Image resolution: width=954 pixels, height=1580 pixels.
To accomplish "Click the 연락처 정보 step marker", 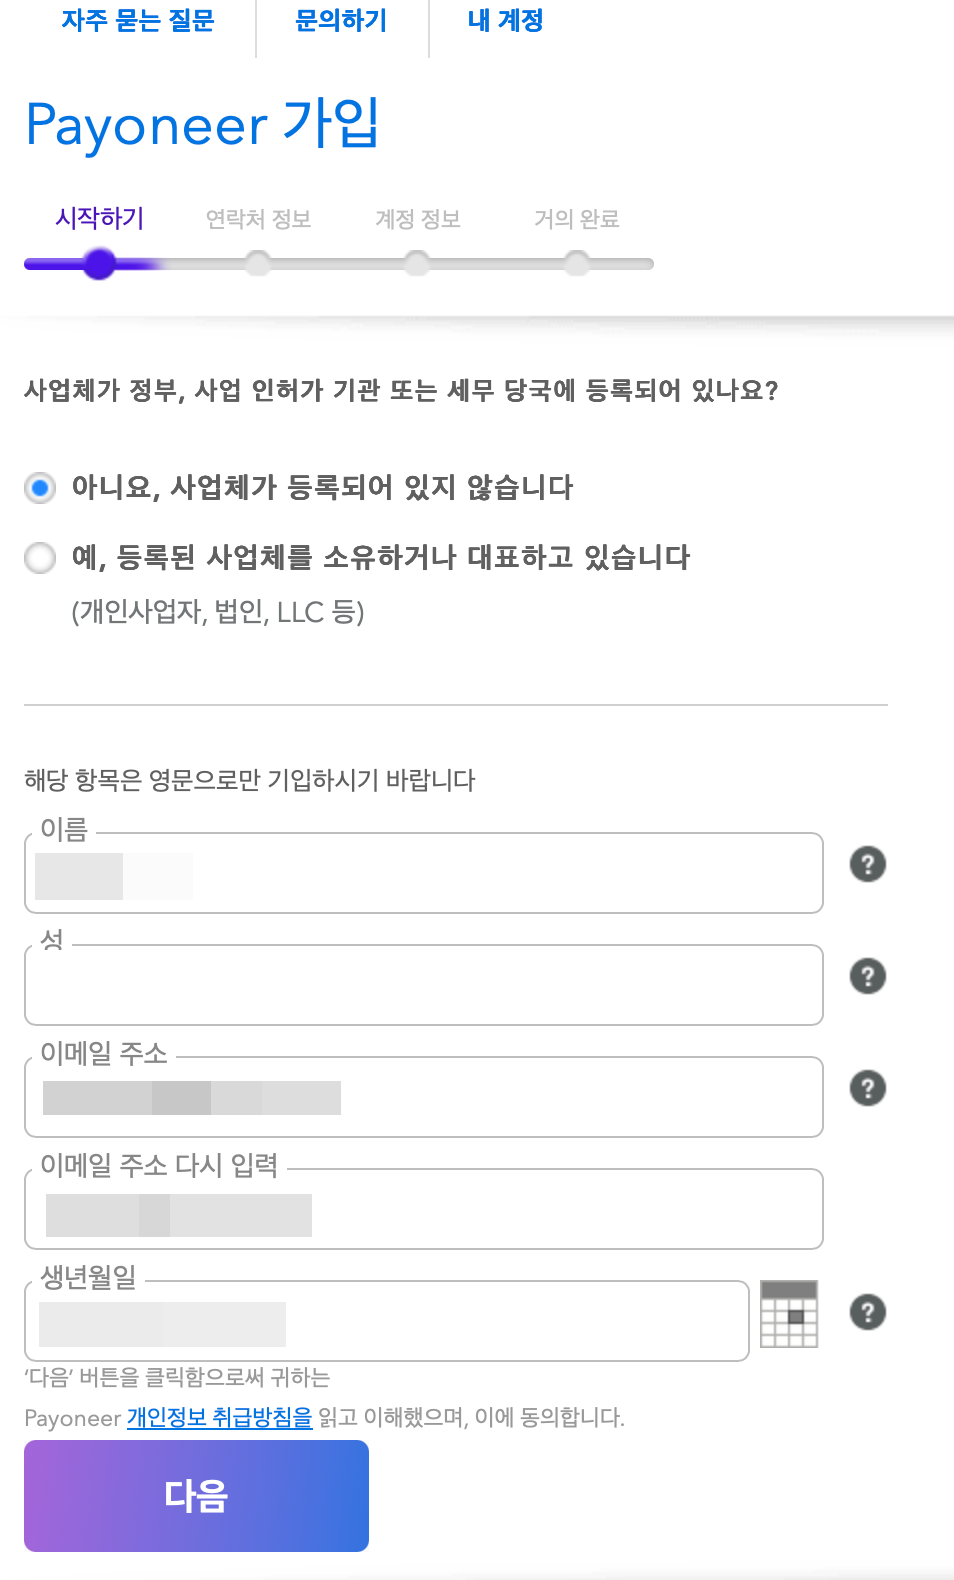I will [258, 264].
